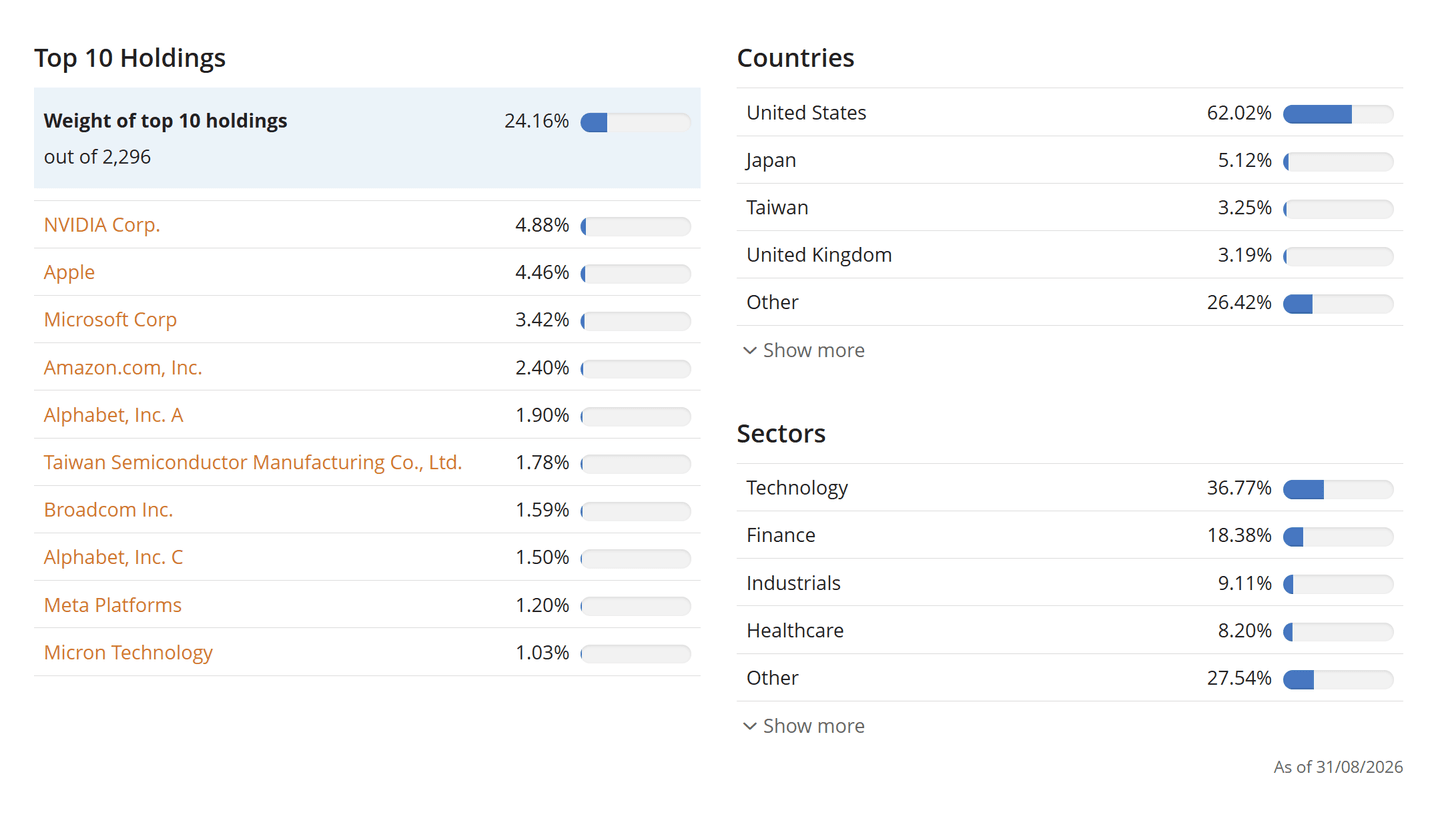Click the Other 26.42% countries bar
This screenshot has width=1440, height=821.
tap(1338, 303)
